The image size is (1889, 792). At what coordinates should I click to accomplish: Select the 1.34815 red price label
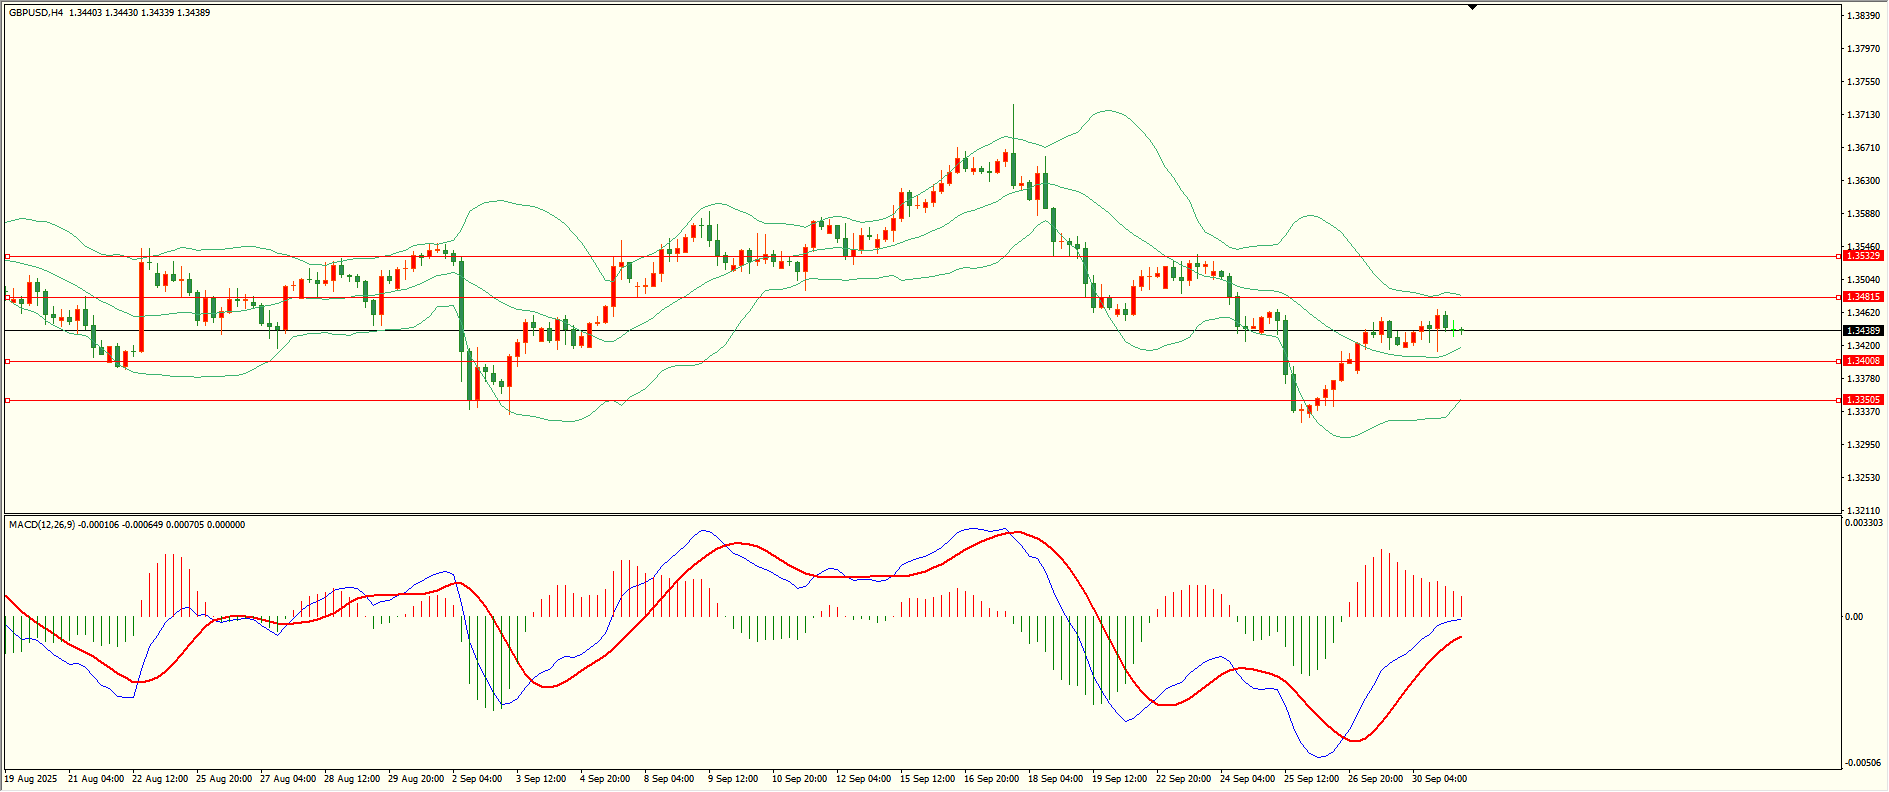pos(1863,297)
